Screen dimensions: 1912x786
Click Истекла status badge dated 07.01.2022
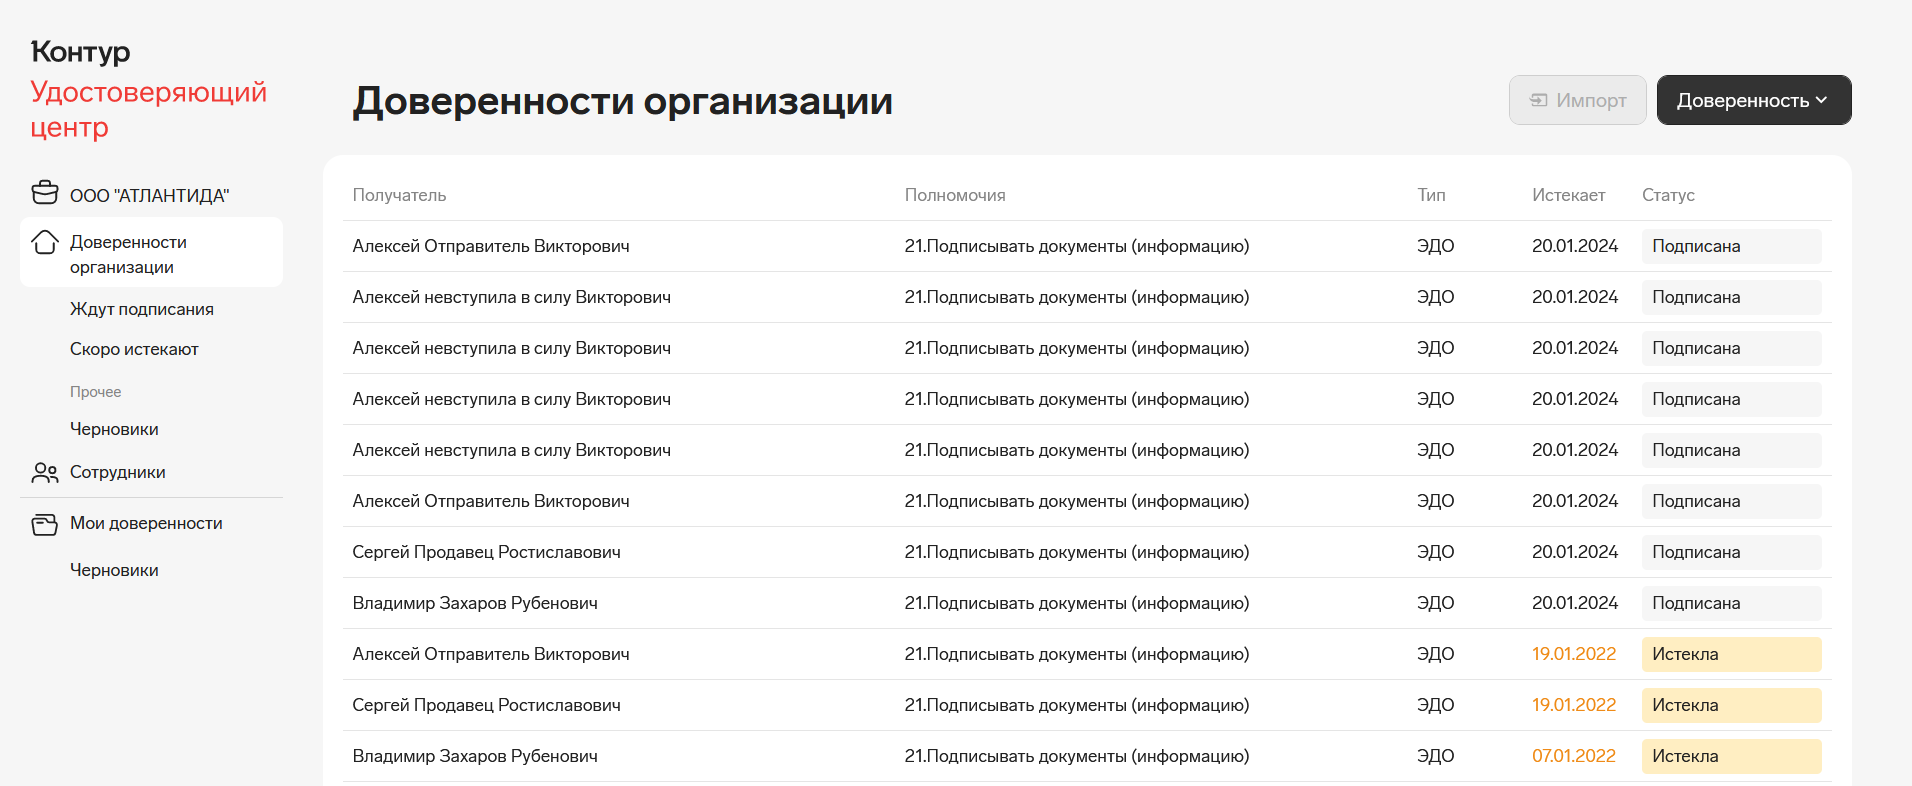1730,756
